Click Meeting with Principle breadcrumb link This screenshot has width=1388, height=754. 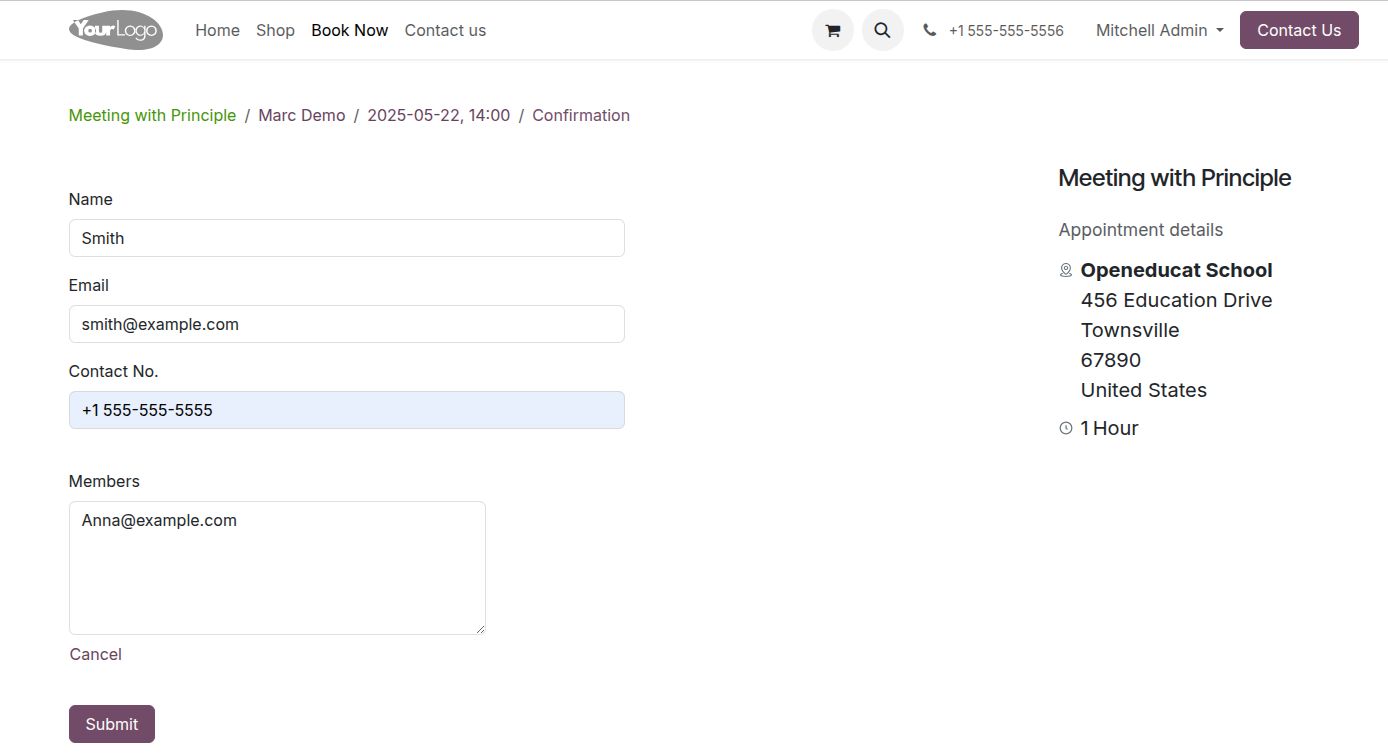[x=152, y=115]
